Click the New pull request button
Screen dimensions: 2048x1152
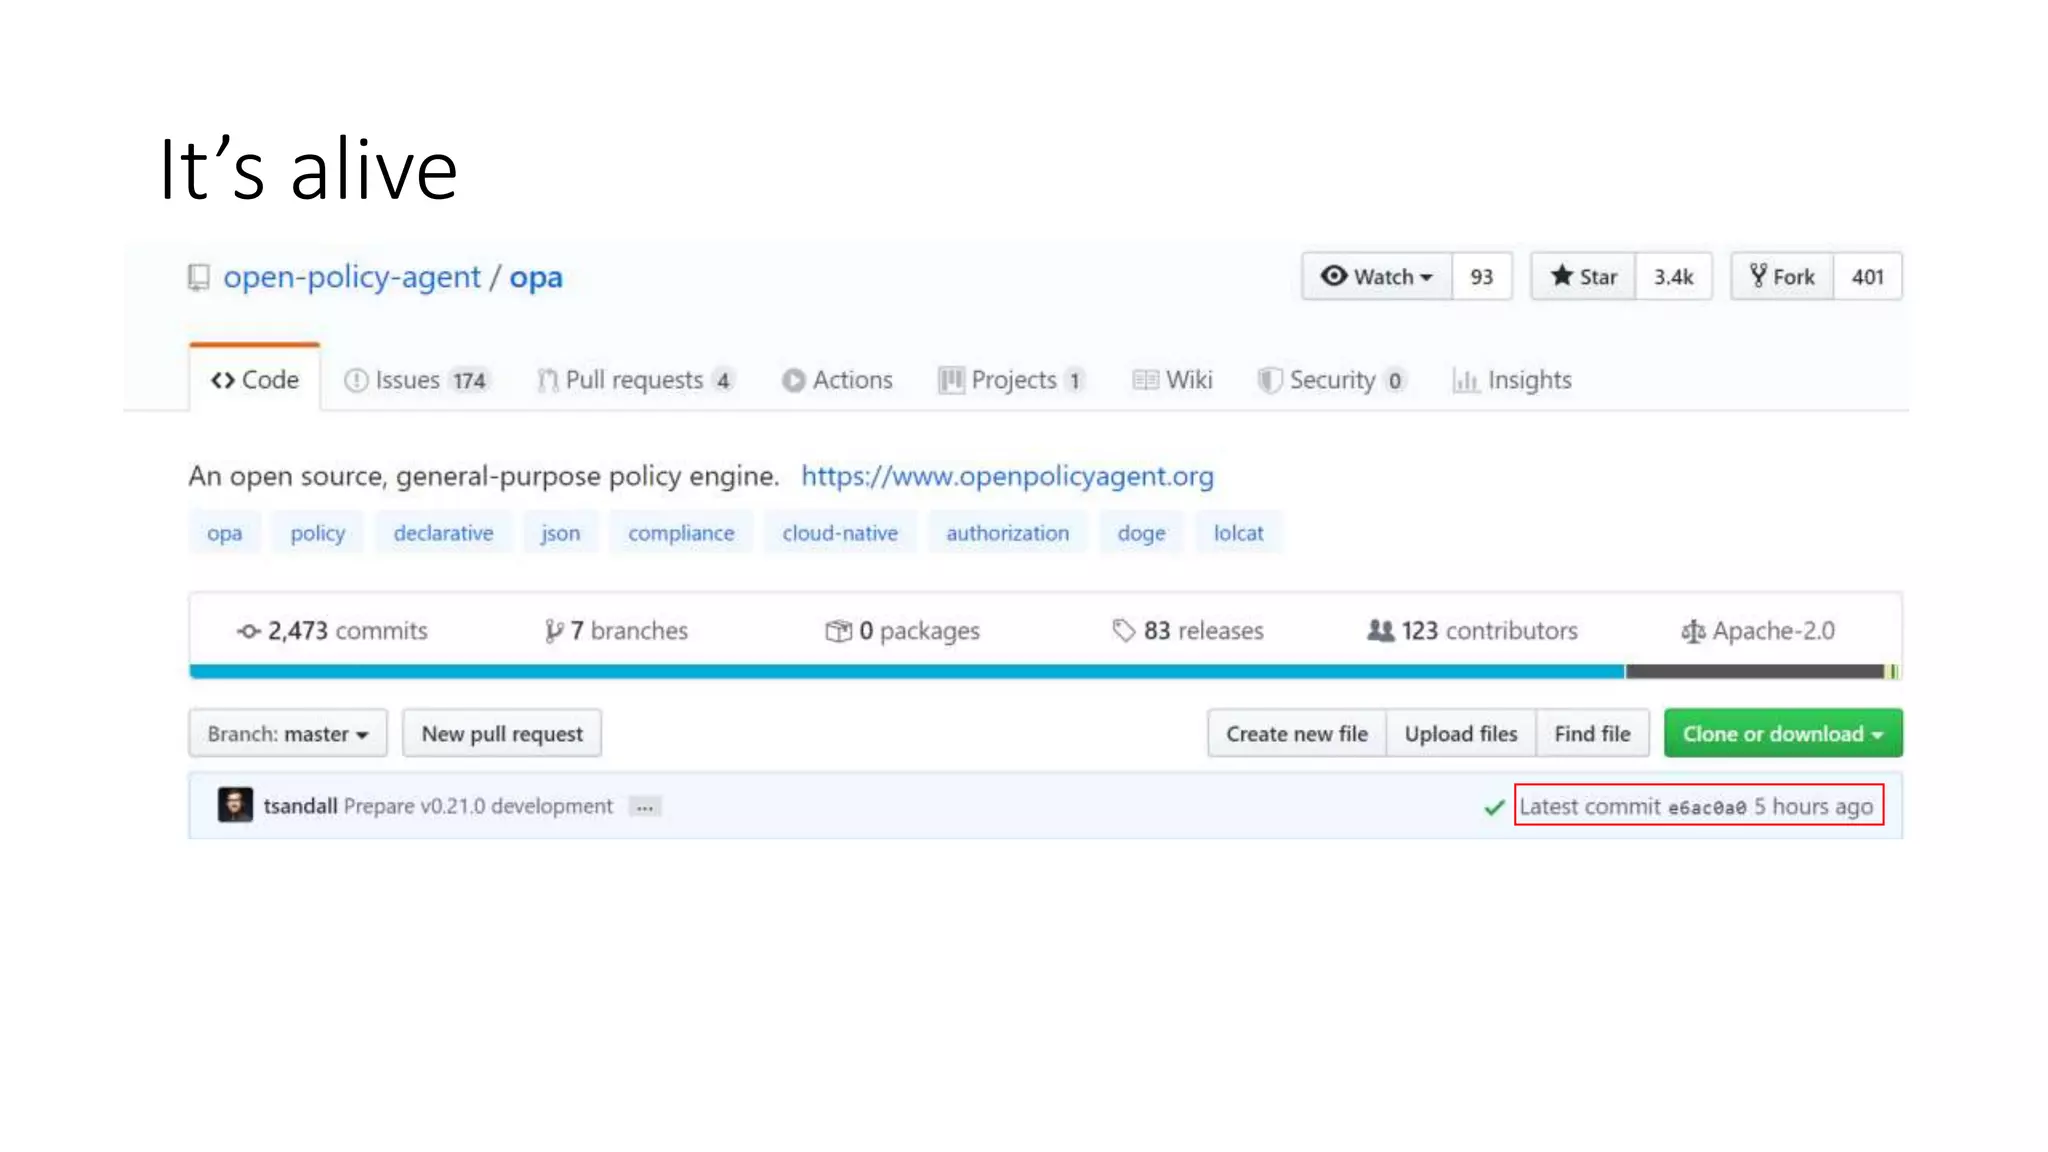[x=502, y=734]
